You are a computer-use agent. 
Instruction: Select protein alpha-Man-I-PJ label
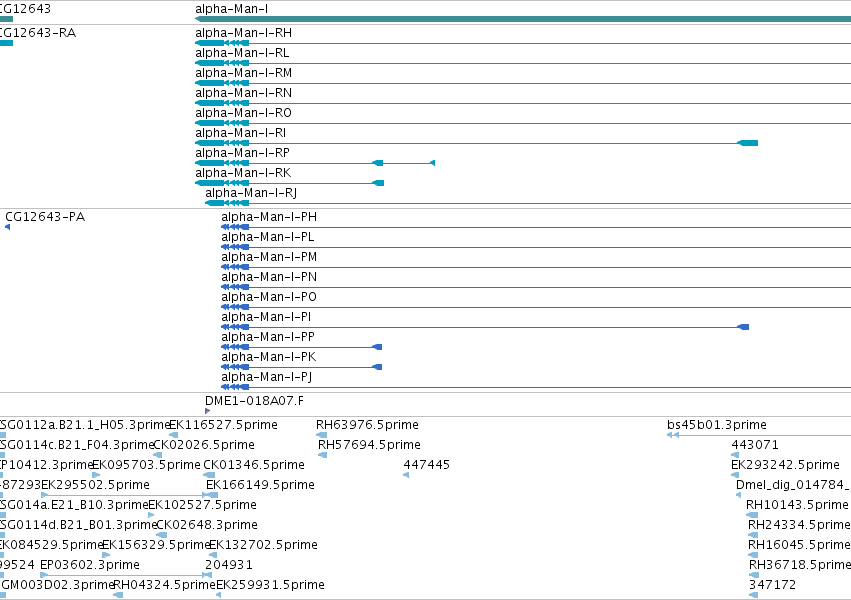[266, 378]
